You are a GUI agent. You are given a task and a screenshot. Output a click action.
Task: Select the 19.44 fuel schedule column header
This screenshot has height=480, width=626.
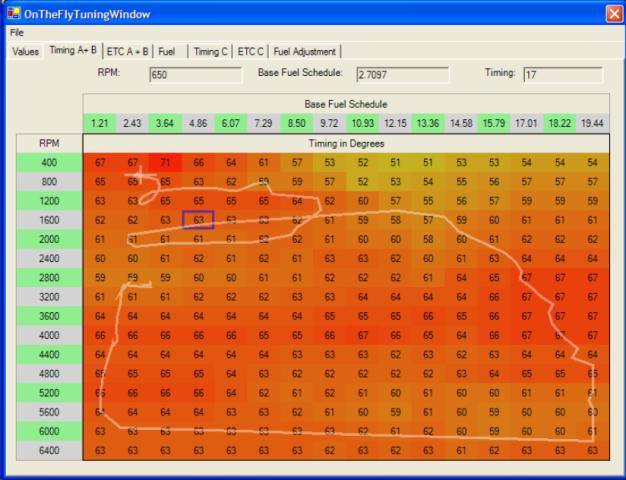click(592, 123)
